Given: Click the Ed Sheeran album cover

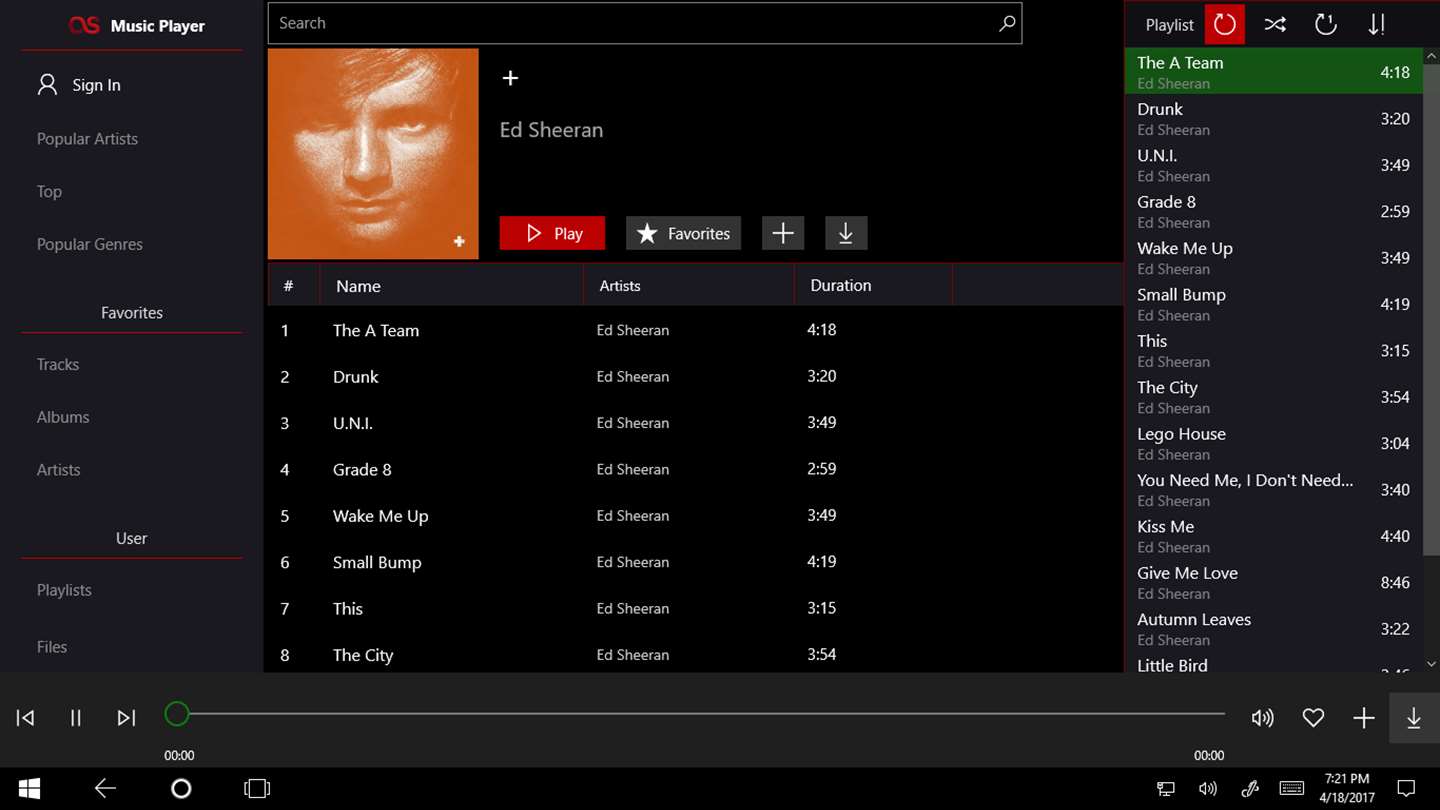Looking at the screenshot, I should click(373, 154).
